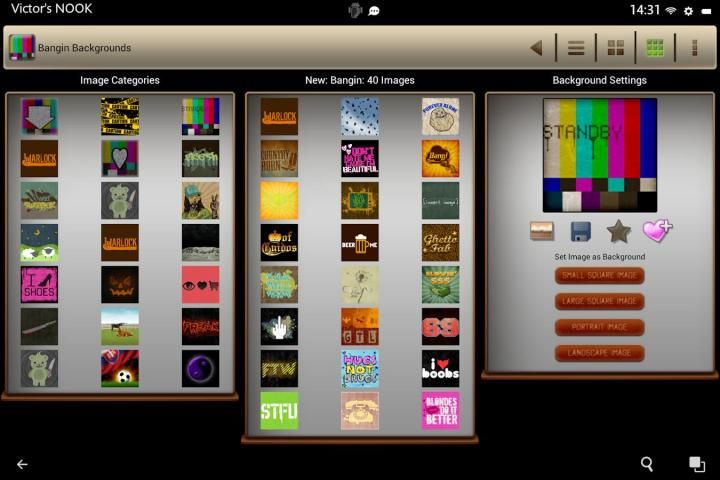The image size is (720, 480).
Task: Click the picture icon left of the floppy disk
Action: coord(543,232)
